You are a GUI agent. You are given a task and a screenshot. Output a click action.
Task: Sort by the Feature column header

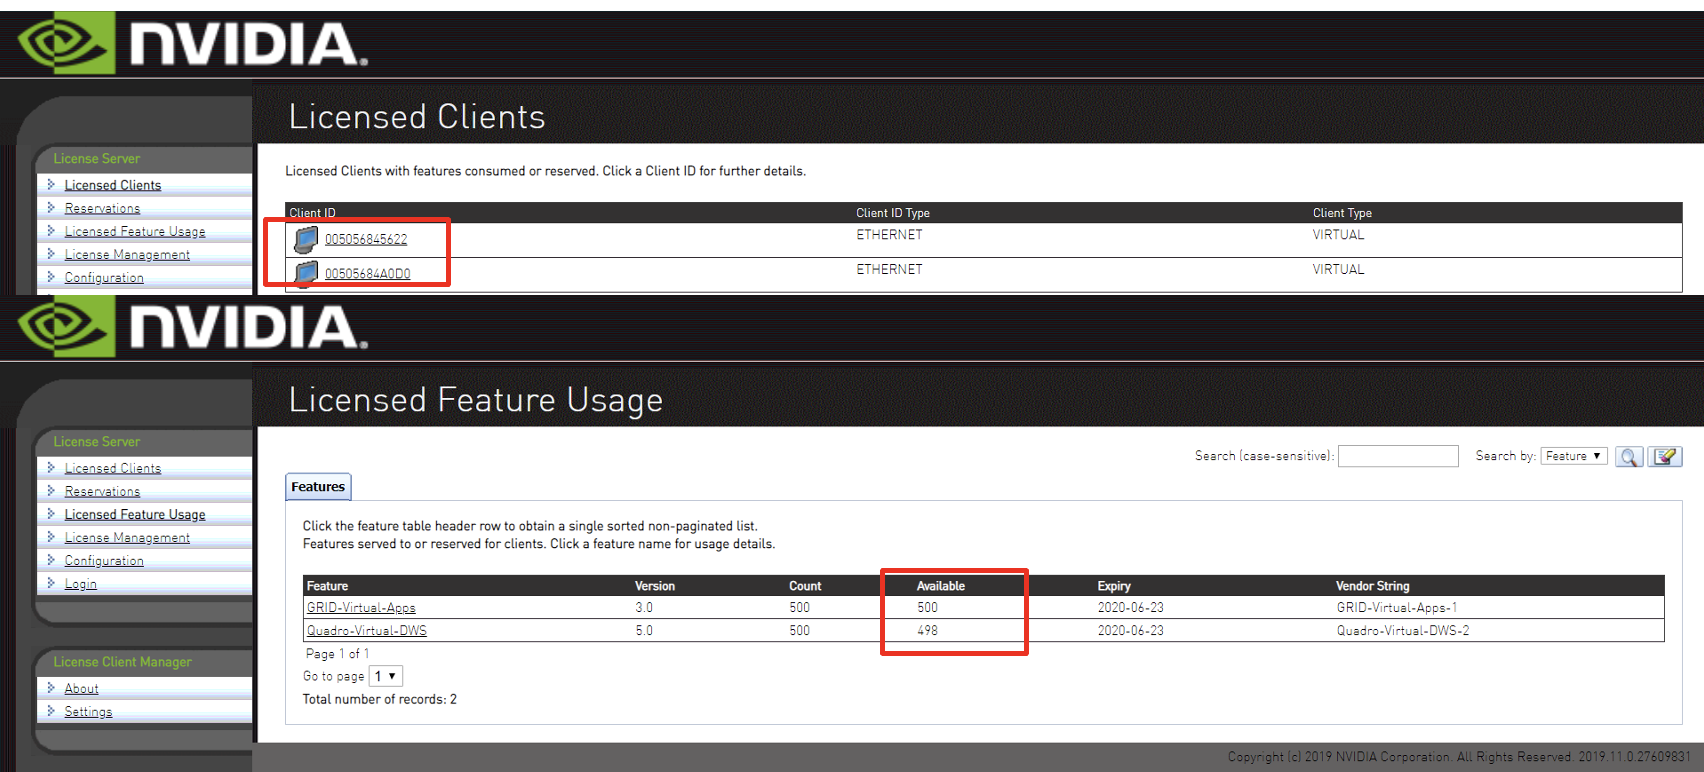pyautogui.click(x=327, y=586)
